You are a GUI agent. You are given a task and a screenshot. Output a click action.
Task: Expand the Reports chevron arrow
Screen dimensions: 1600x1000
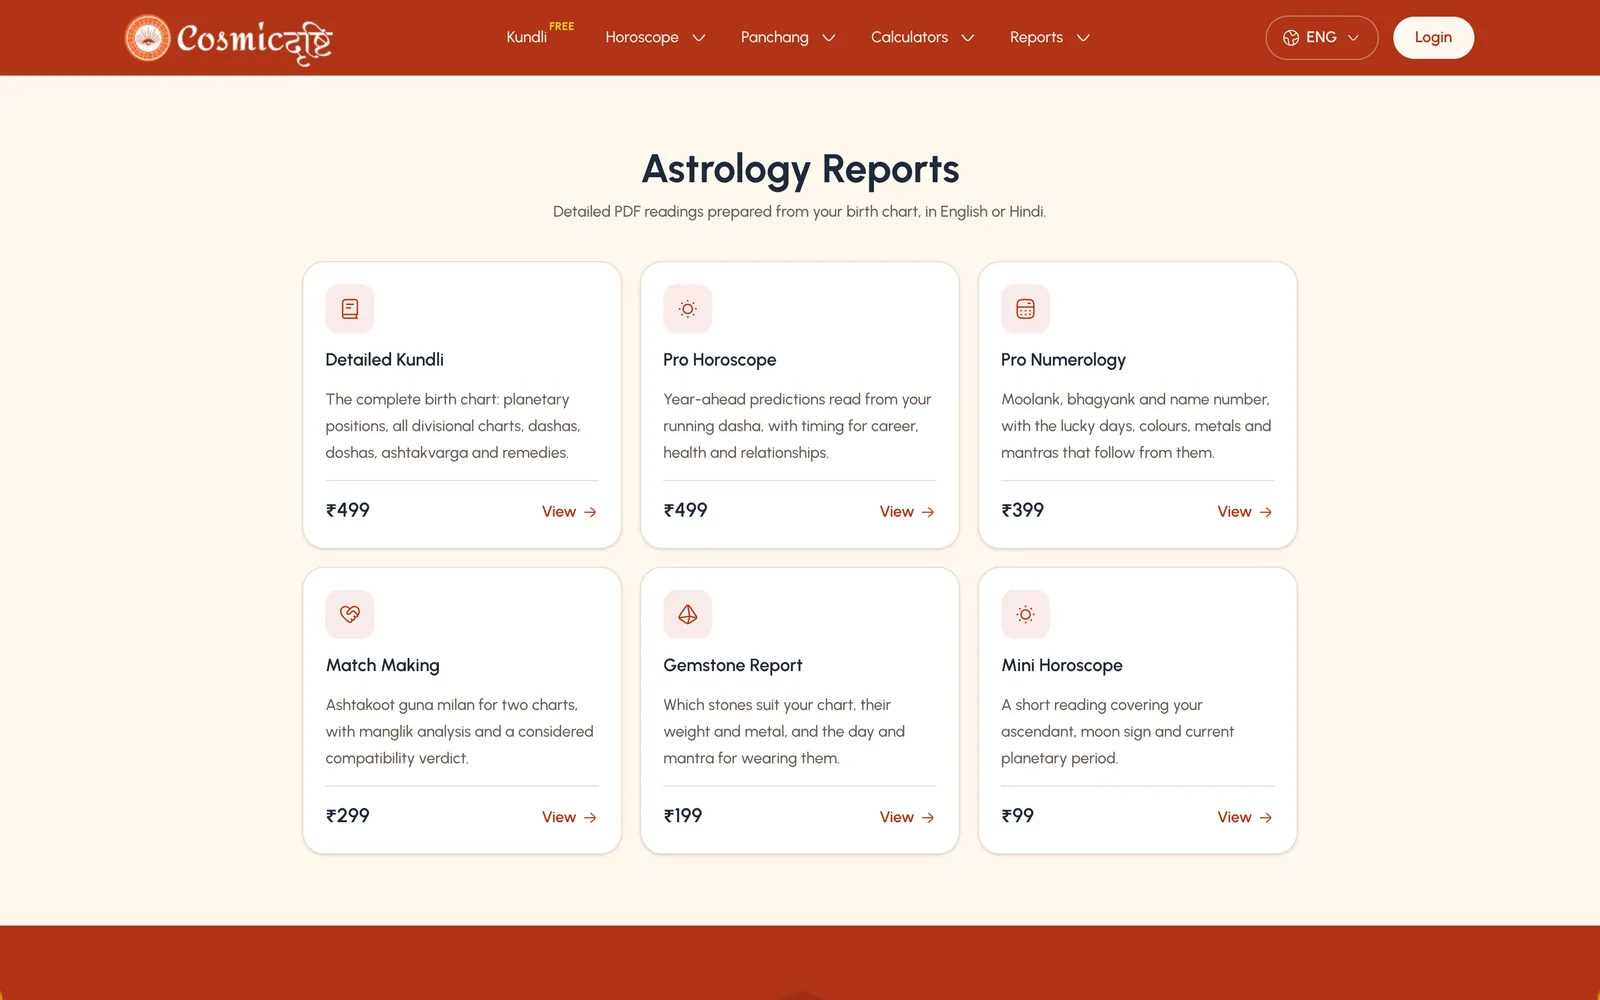click(x=1083, y=38)
